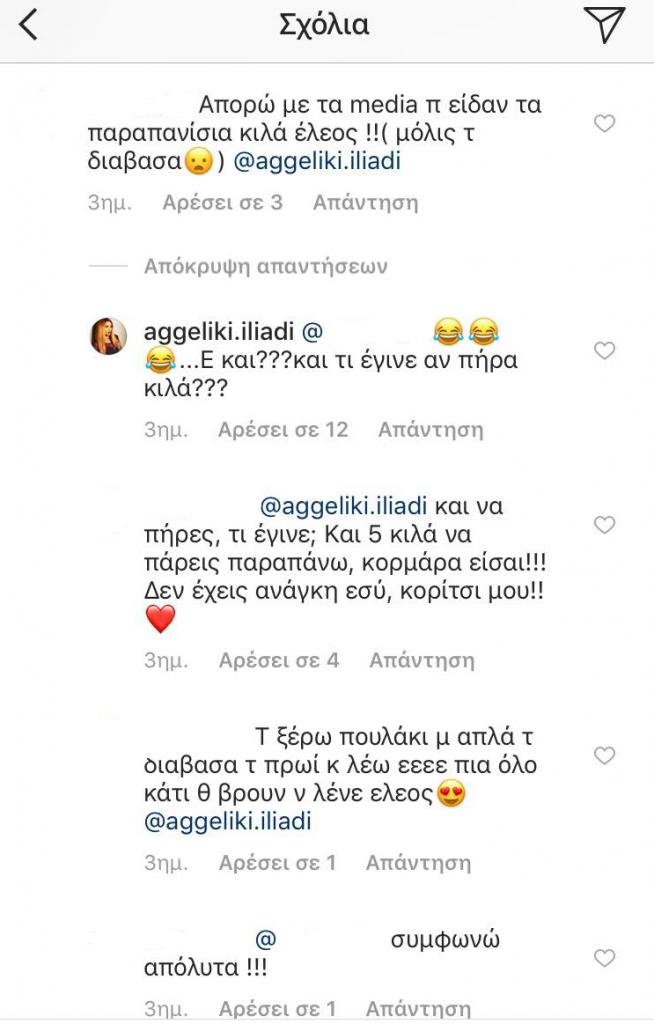Toggle the like heart on aggeliki.iliadi's reply
The image size is (654, 1024).
pyautogui.click(x=604, y=351)
